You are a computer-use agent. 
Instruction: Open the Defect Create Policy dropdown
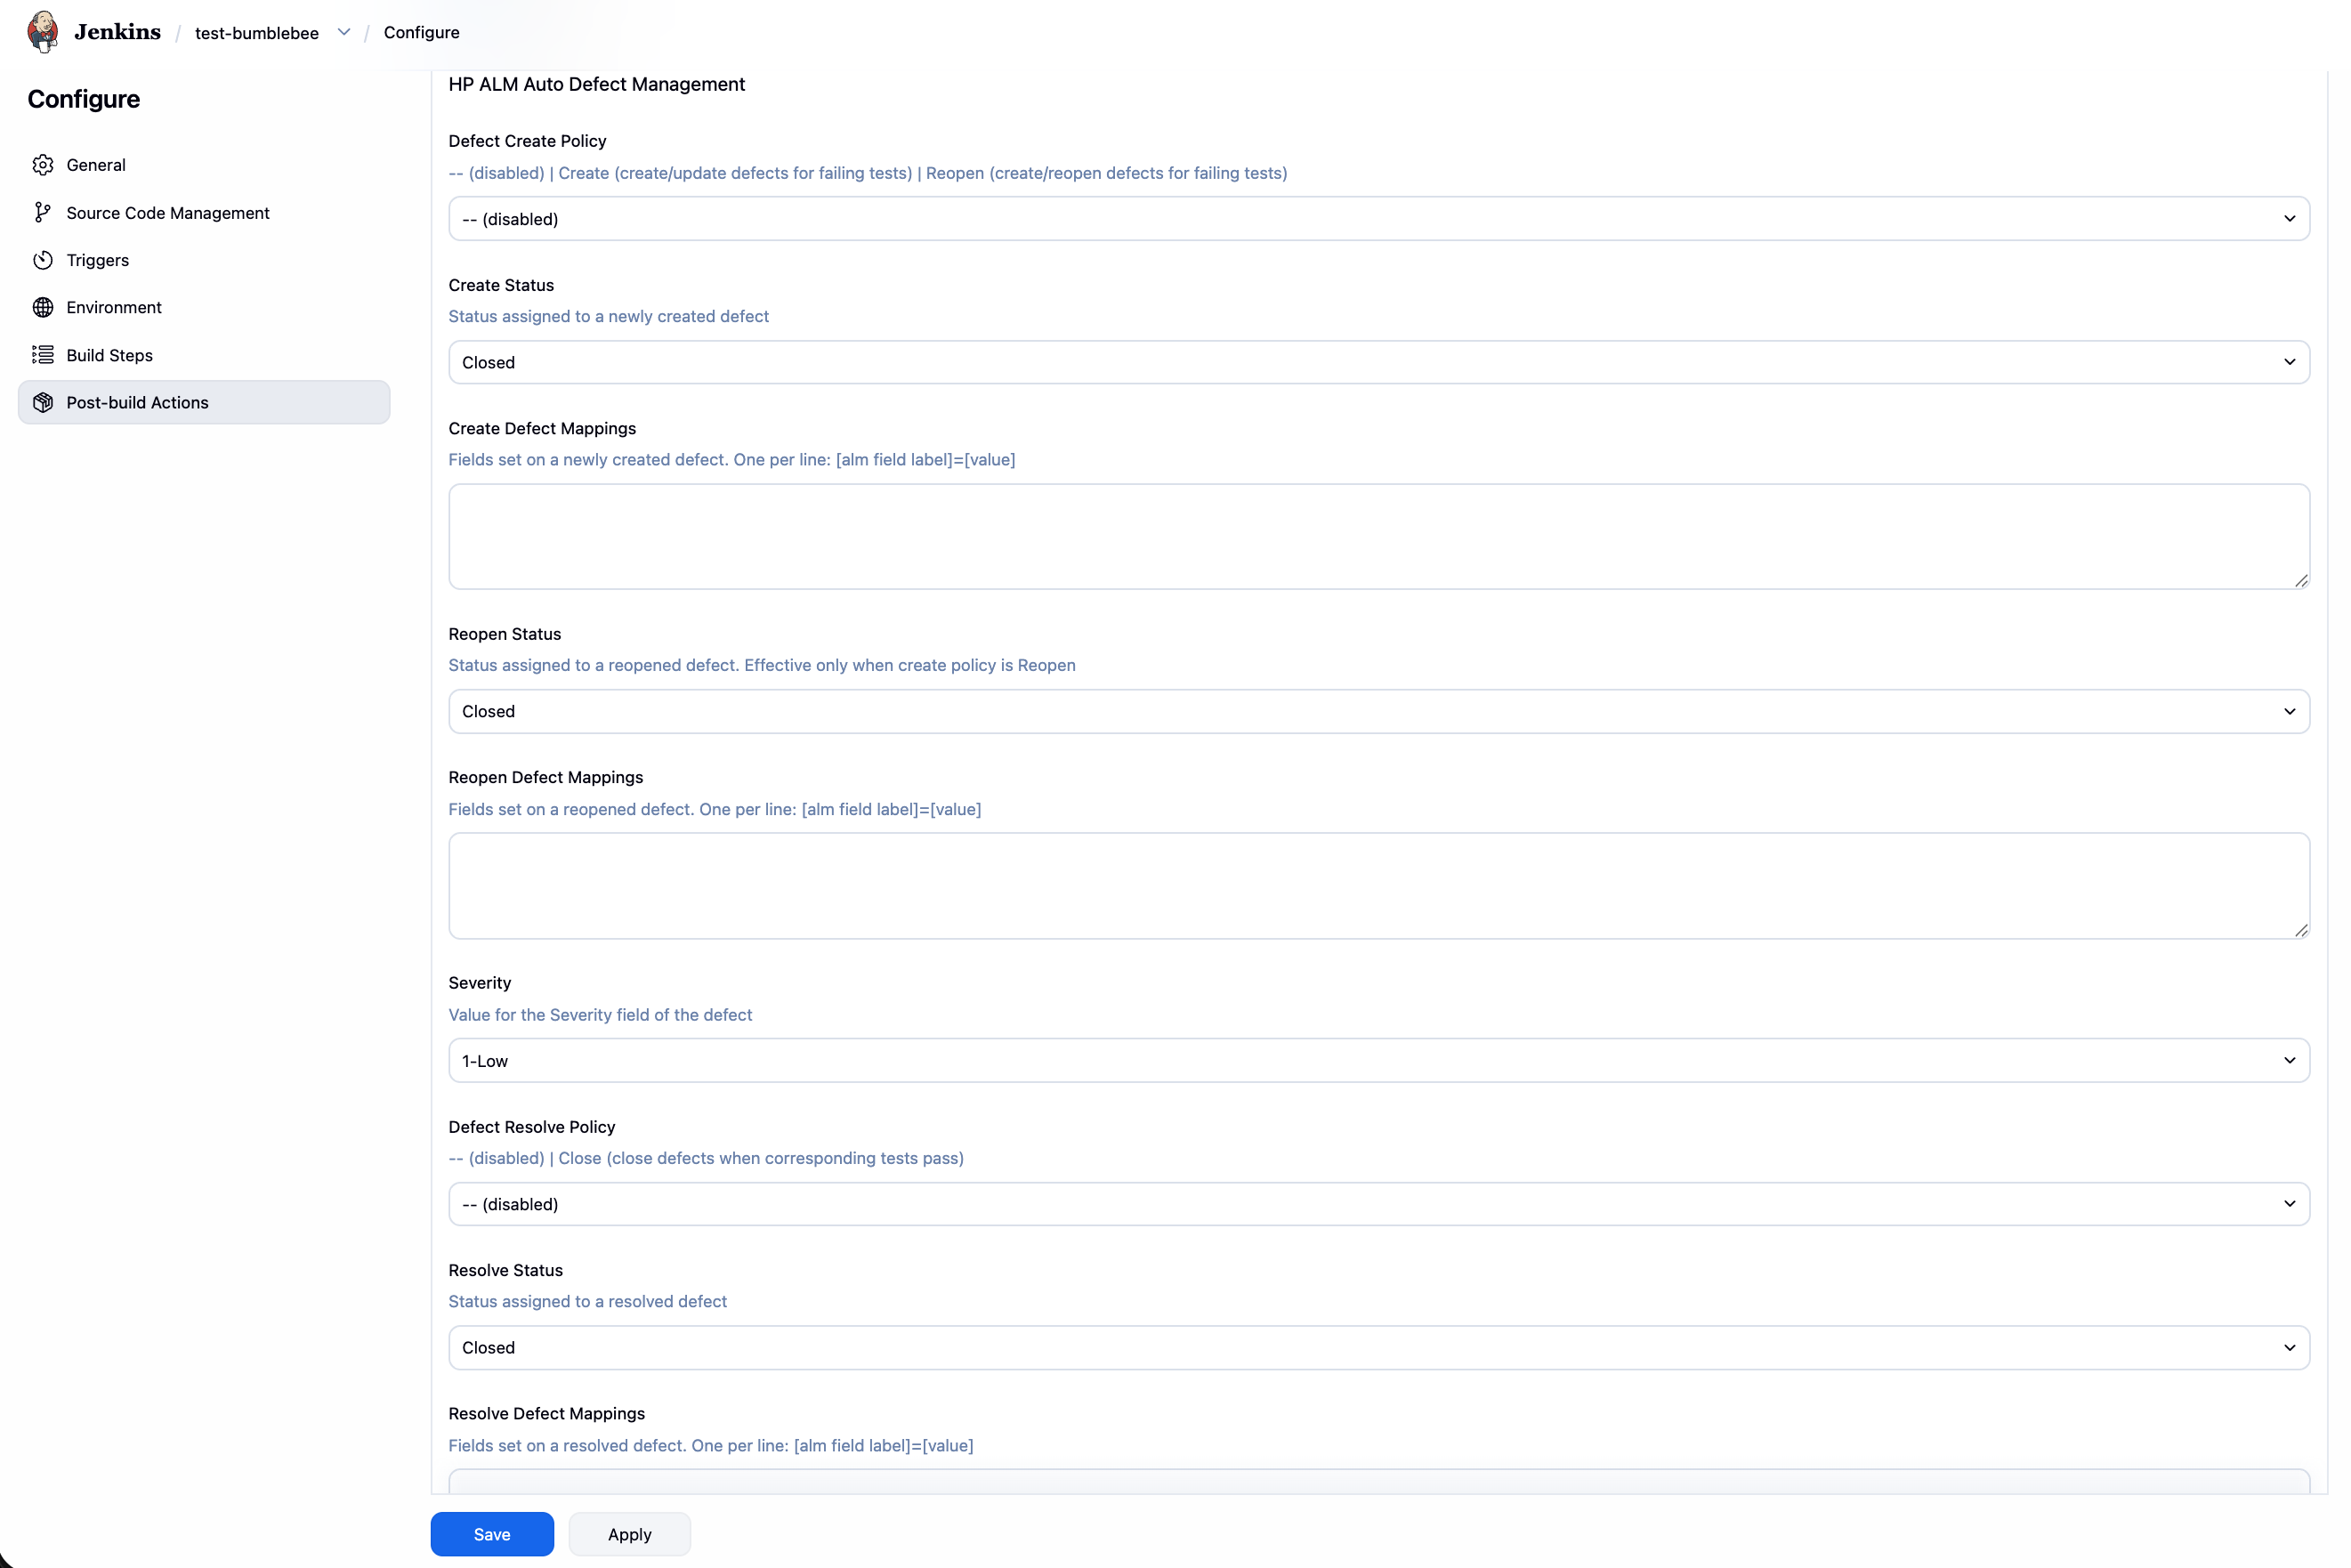point(1378,219)
